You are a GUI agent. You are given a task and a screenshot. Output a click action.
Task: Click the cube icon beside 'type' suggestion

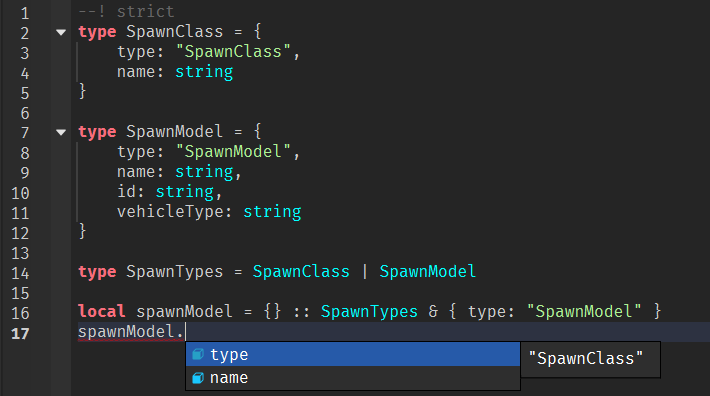pos(198,354)
